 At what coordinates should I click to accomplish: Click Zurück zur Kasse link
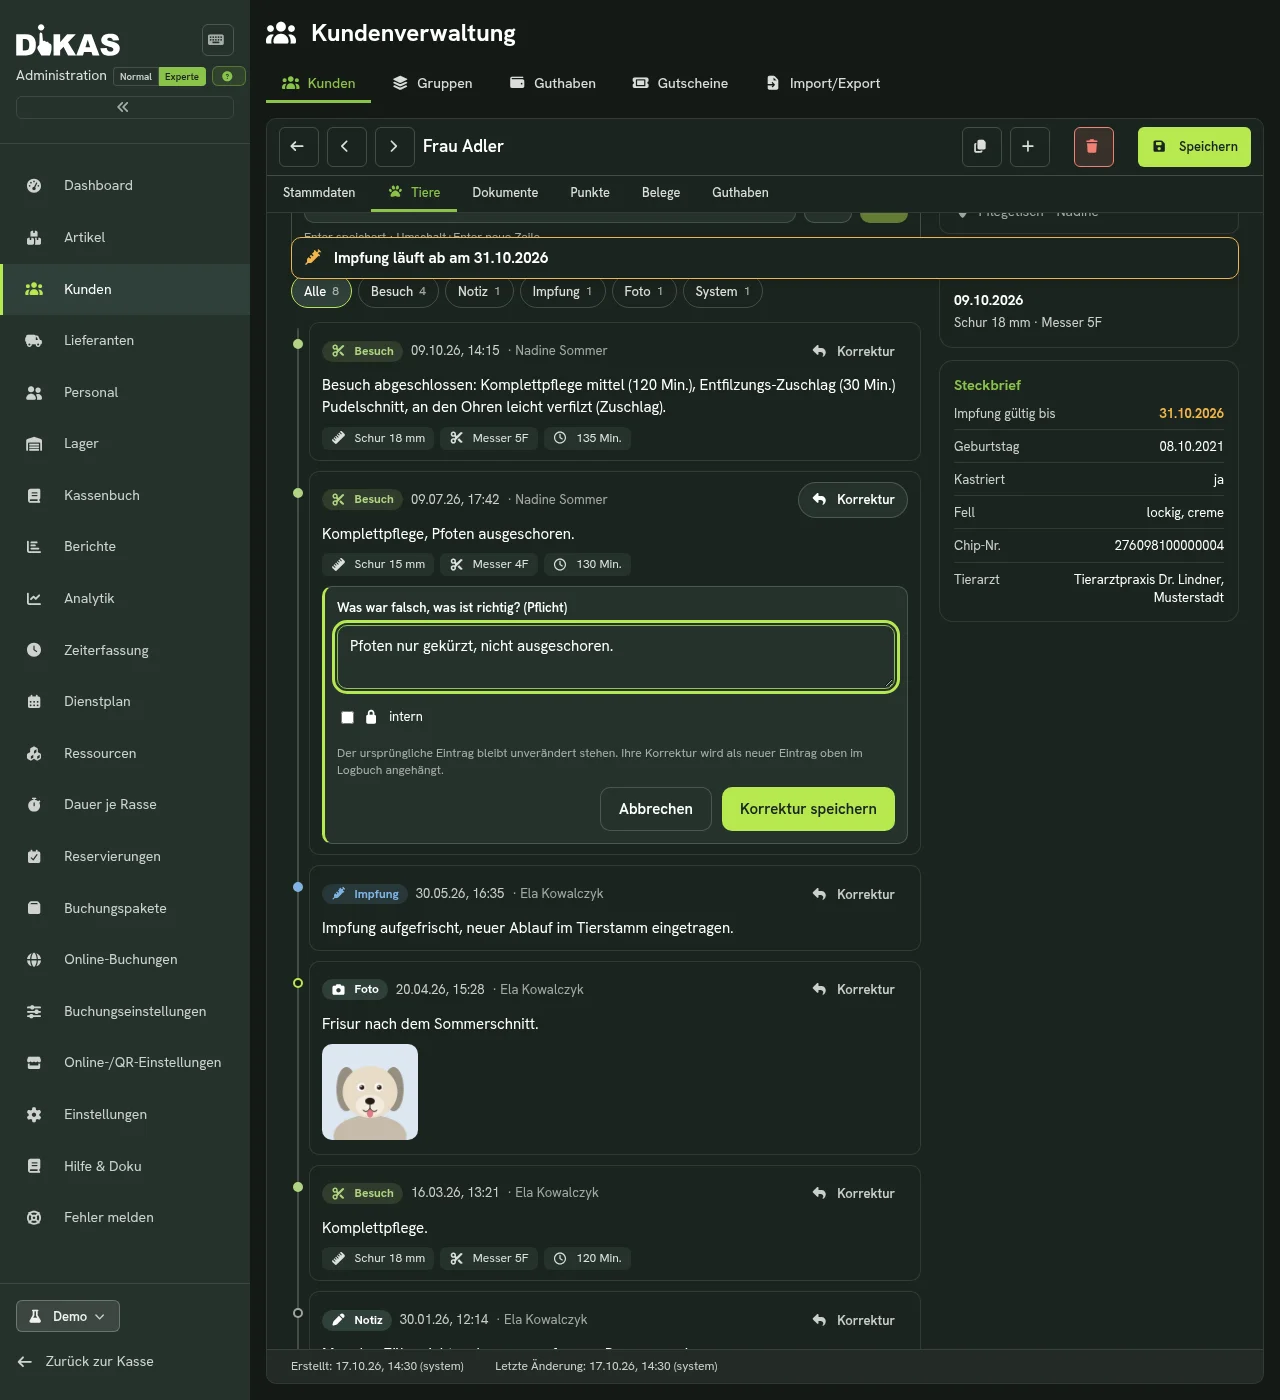pyautogui.click(x=86, y=1361)
